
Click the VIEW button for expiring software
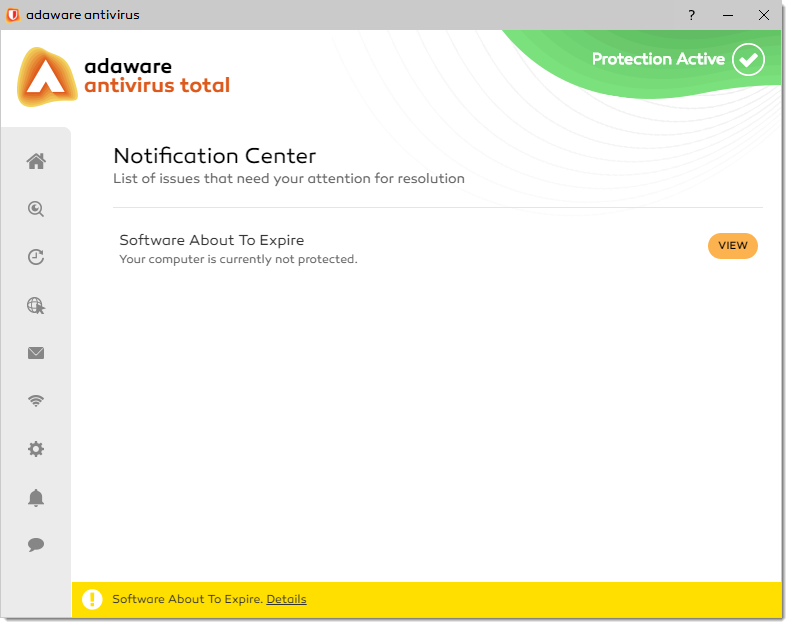[x=733, y=245]
